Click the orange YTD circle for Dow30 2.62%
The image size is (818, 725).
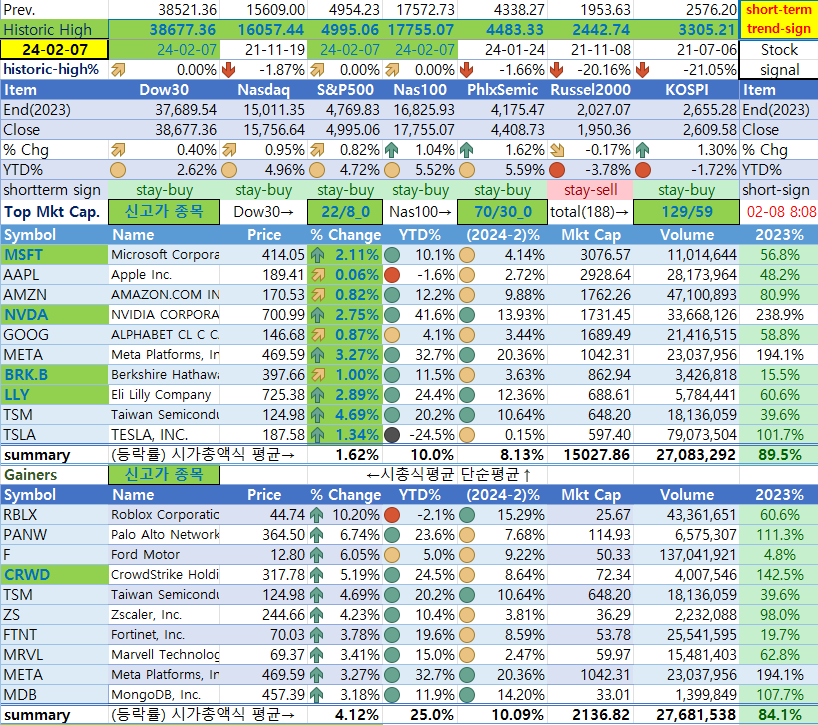(x=118, y=170)
